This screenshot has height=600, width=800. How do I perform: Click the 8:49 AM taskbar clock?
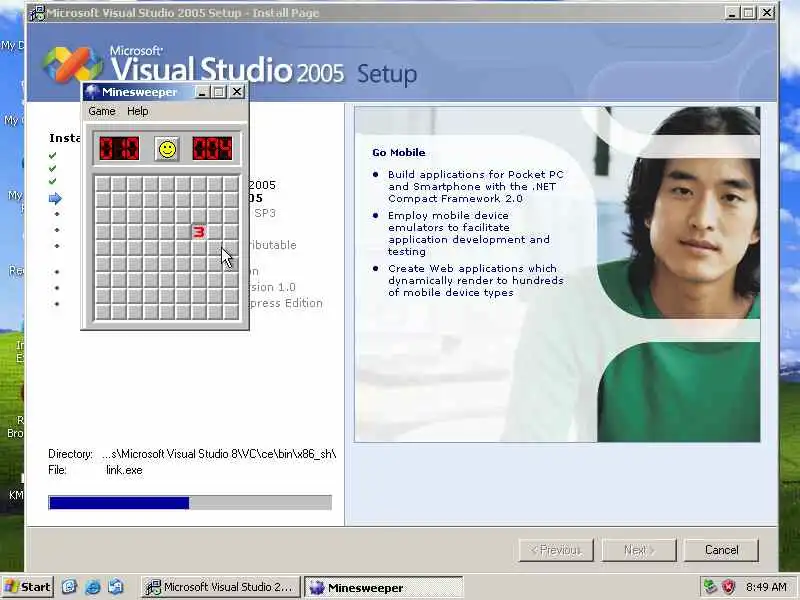point(766,587)
